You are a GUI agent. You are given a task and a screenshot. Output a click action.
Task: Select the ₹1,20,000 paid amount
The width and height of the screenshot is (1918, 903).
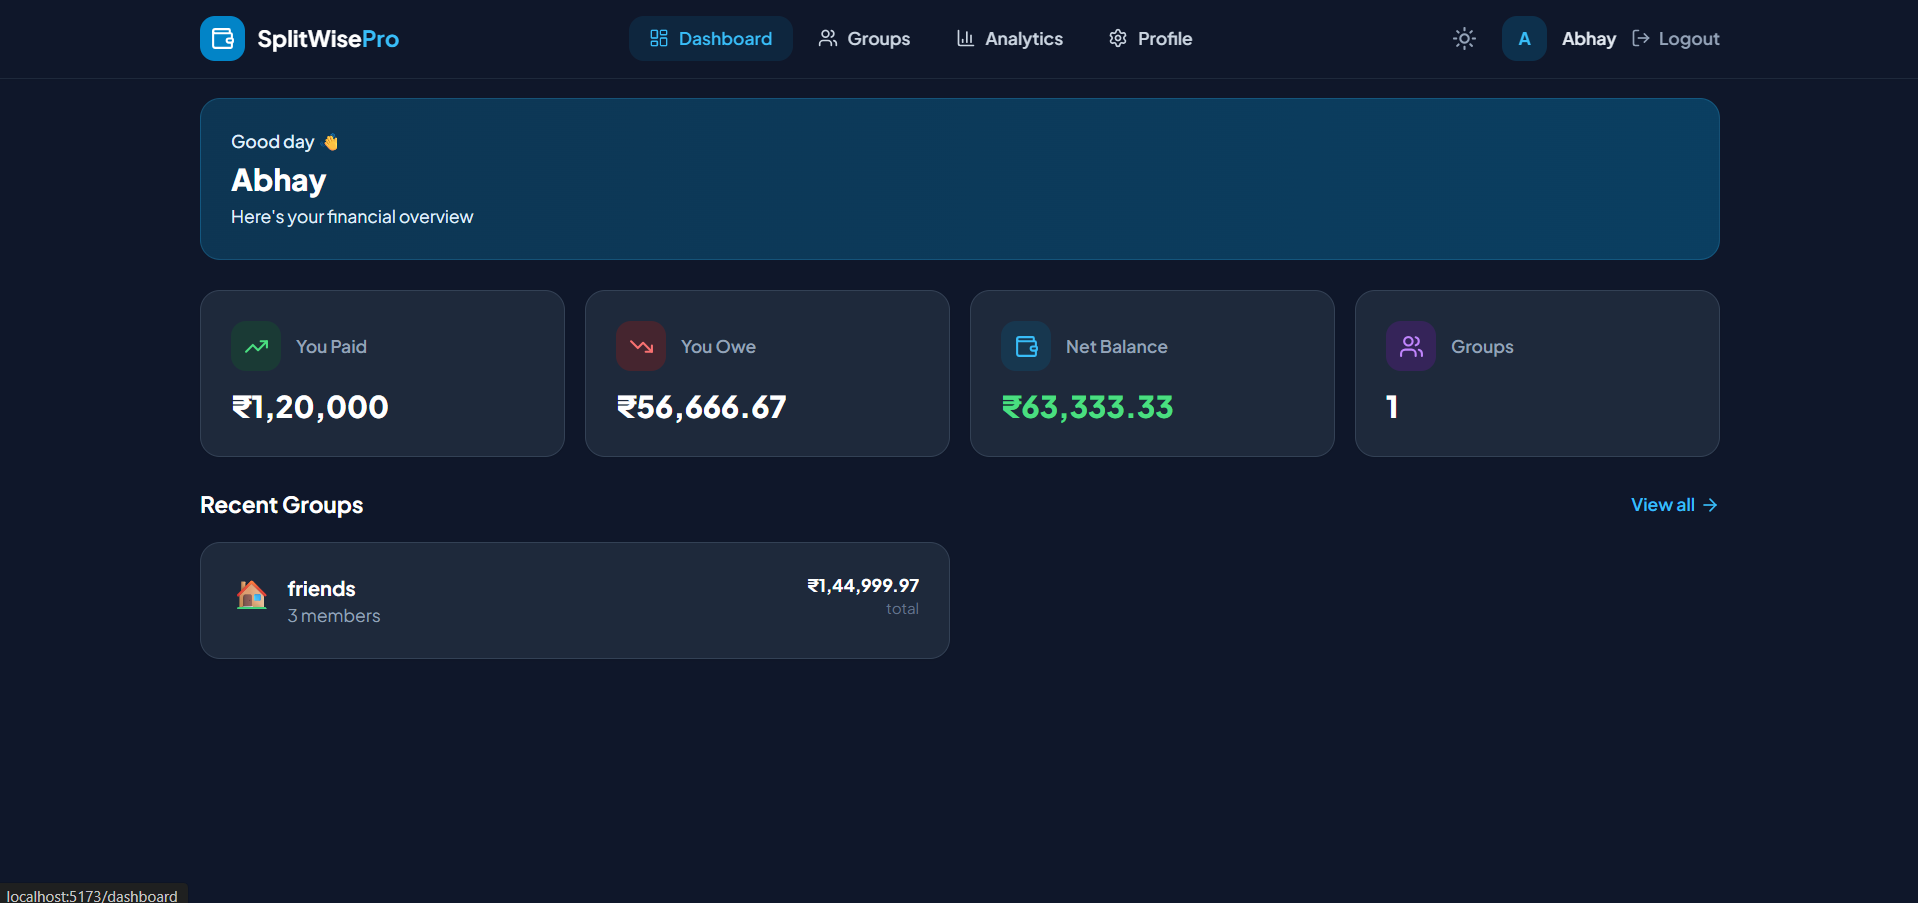(x=310, y=407)
